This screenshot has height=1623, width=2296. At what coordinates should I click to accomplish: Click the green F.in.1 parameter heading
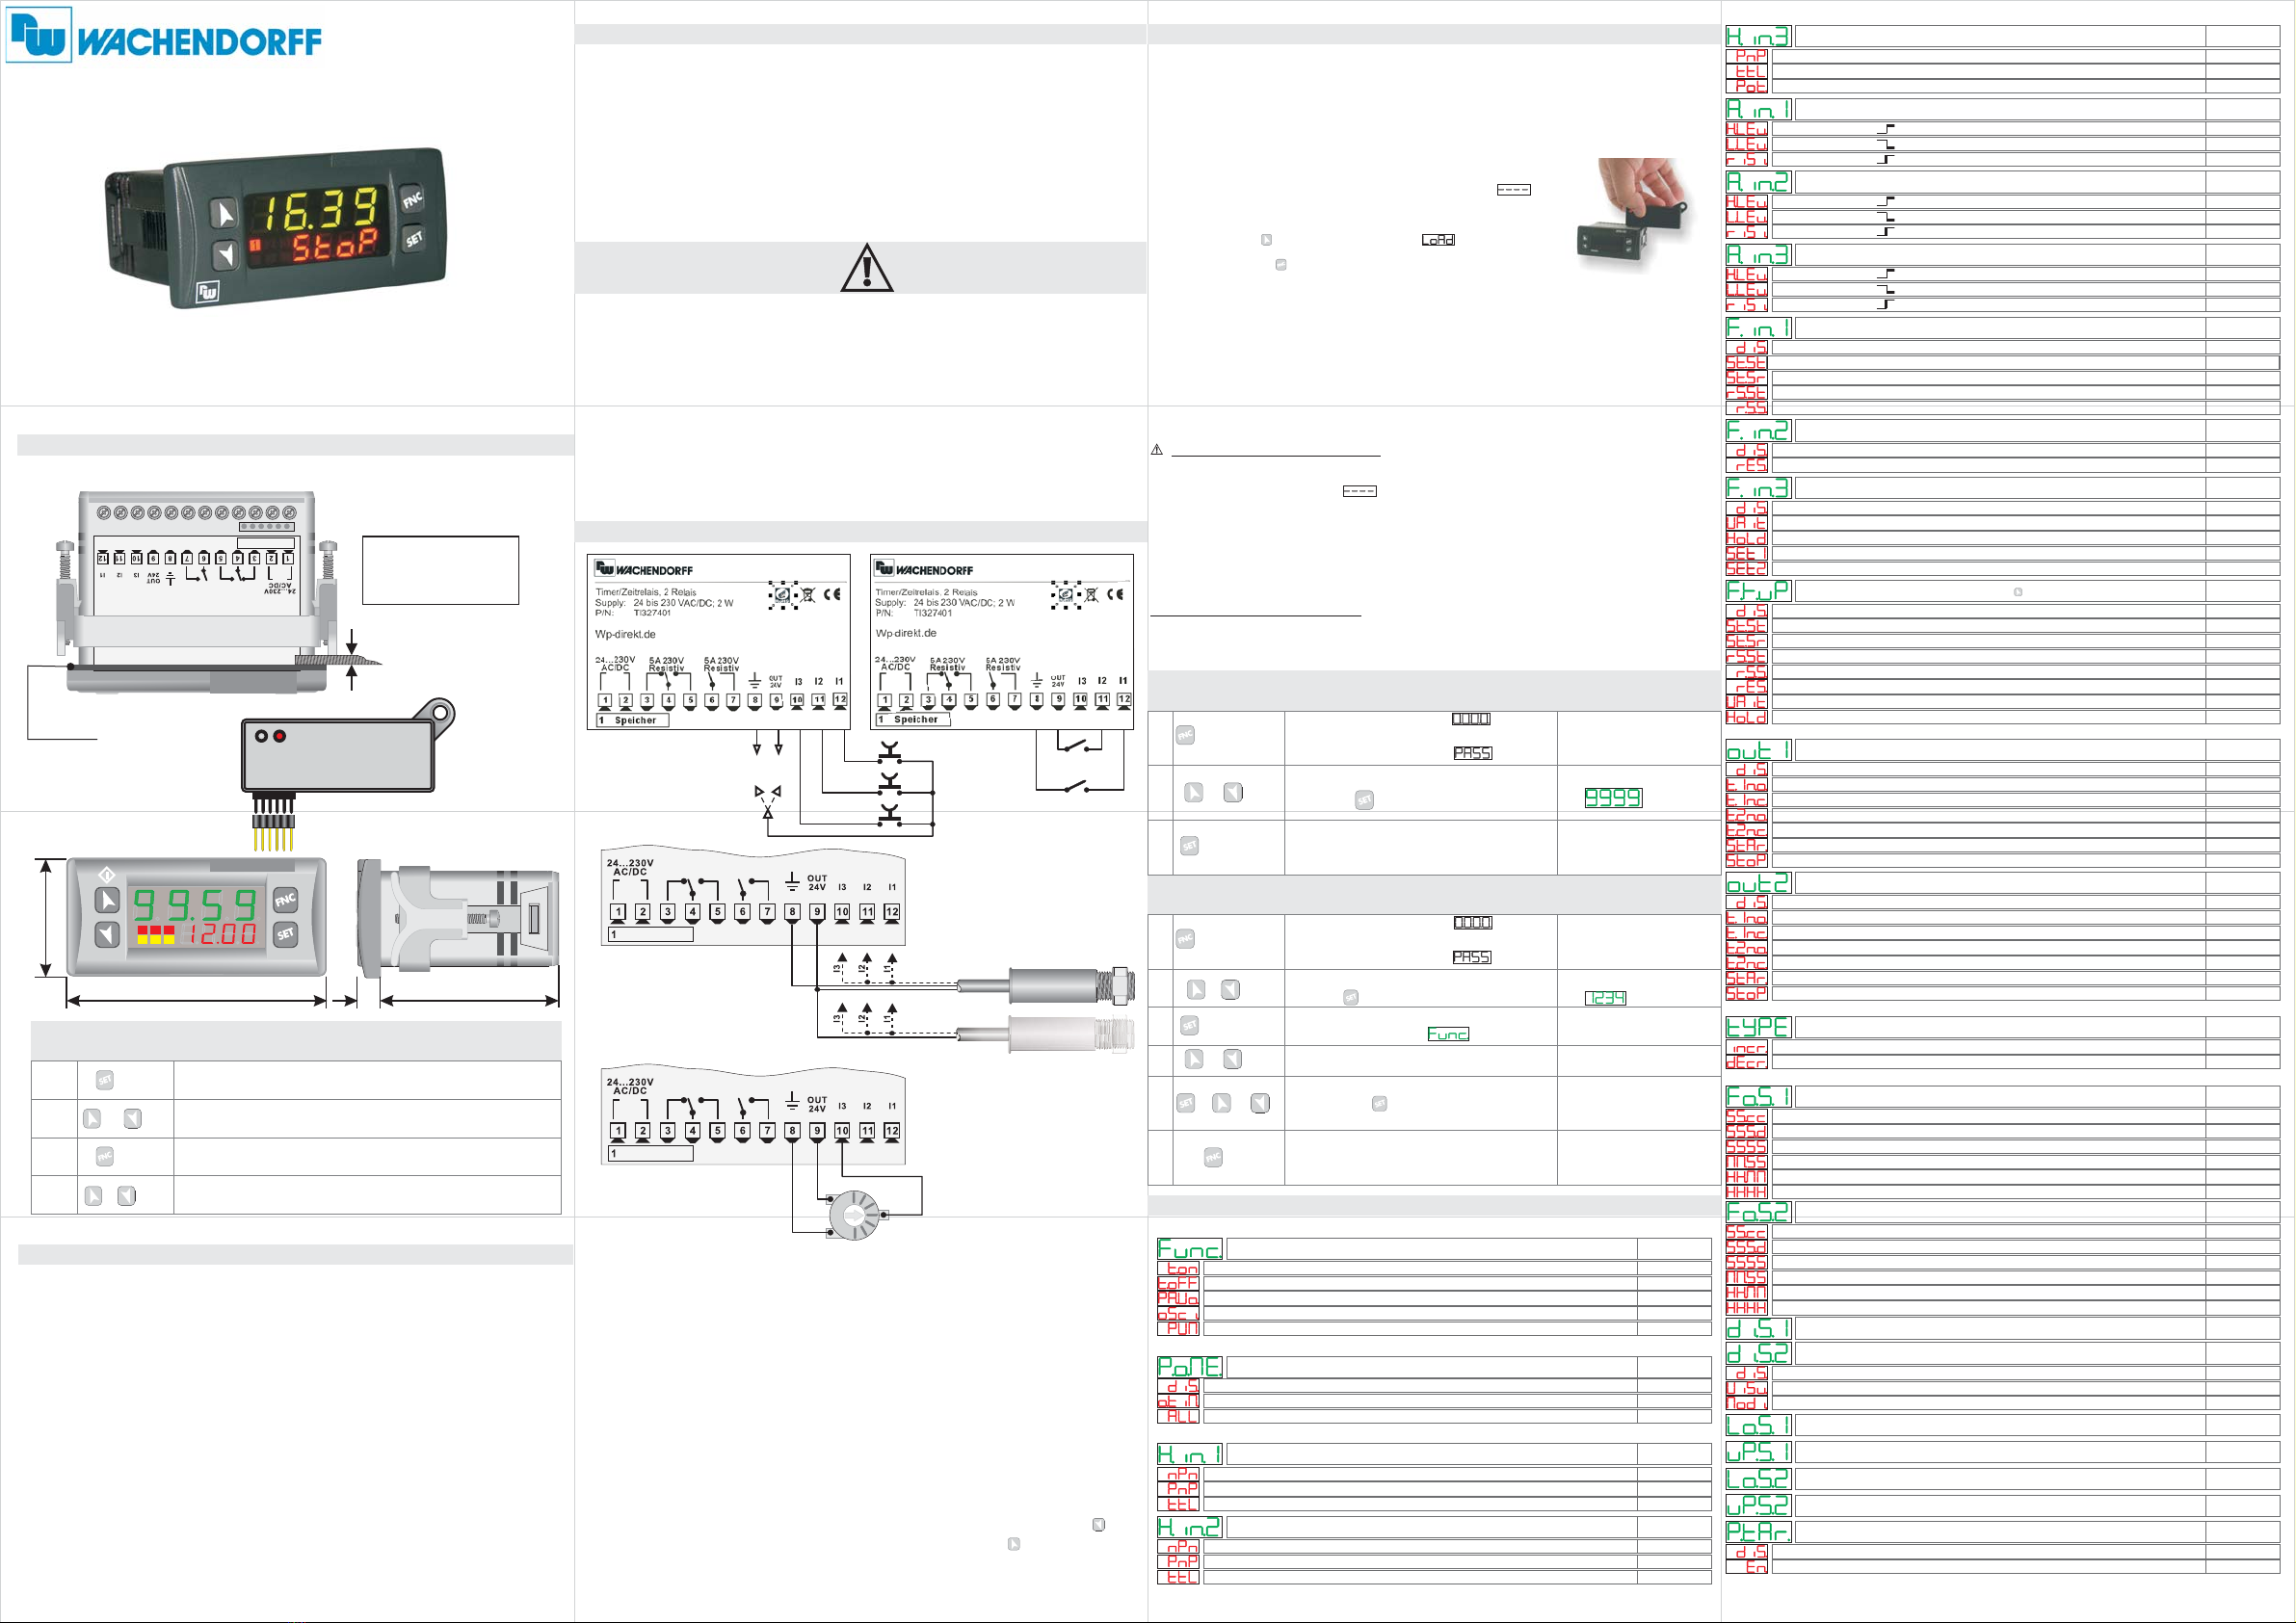1758,328
